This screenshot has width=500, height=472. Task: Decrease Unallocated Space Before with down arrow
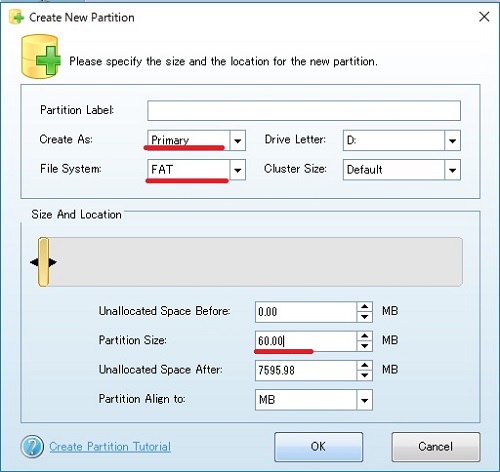coord(364,317)
